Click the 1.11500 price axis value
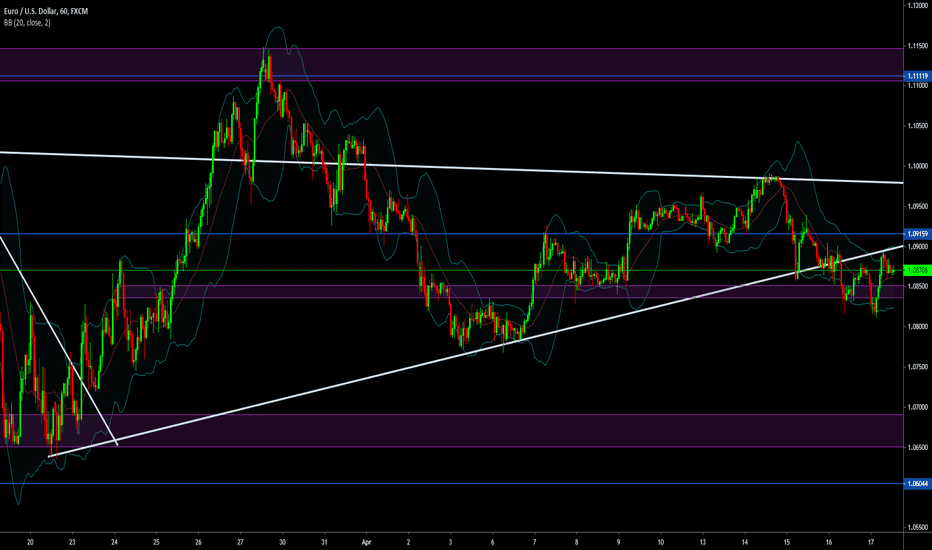932x550 pixels. (918, 46)
